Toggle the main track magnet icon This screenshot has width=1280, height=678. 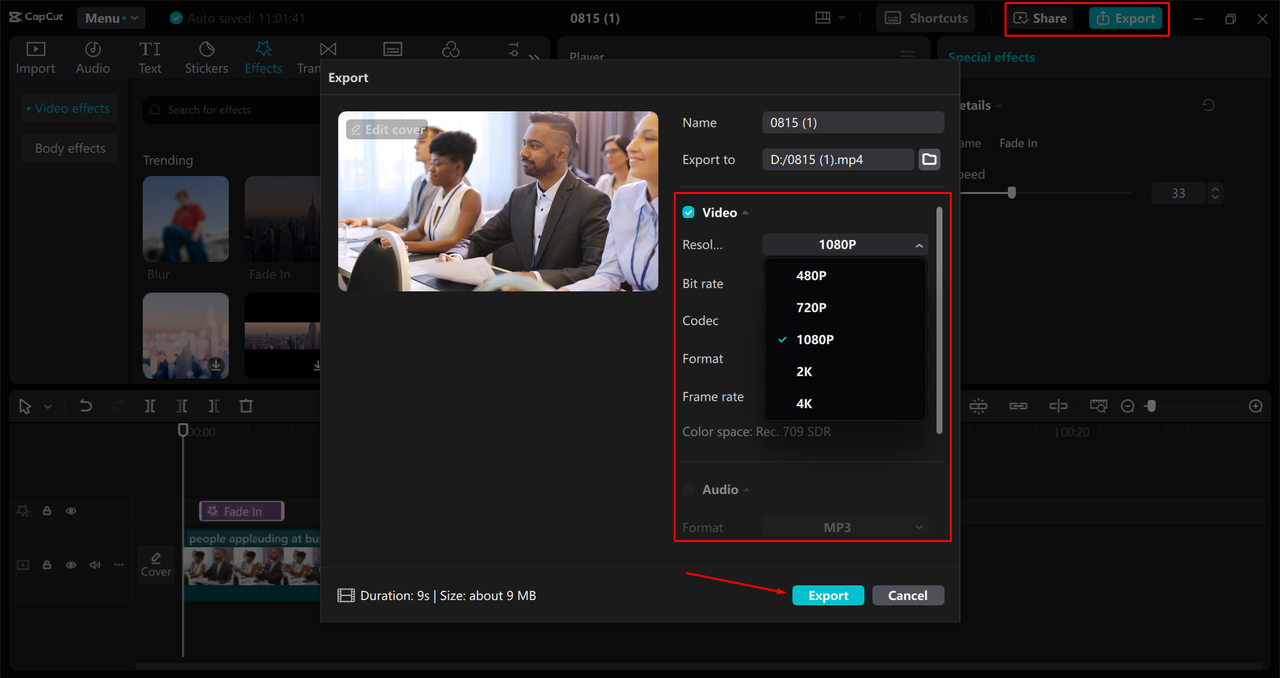point(978,406)
